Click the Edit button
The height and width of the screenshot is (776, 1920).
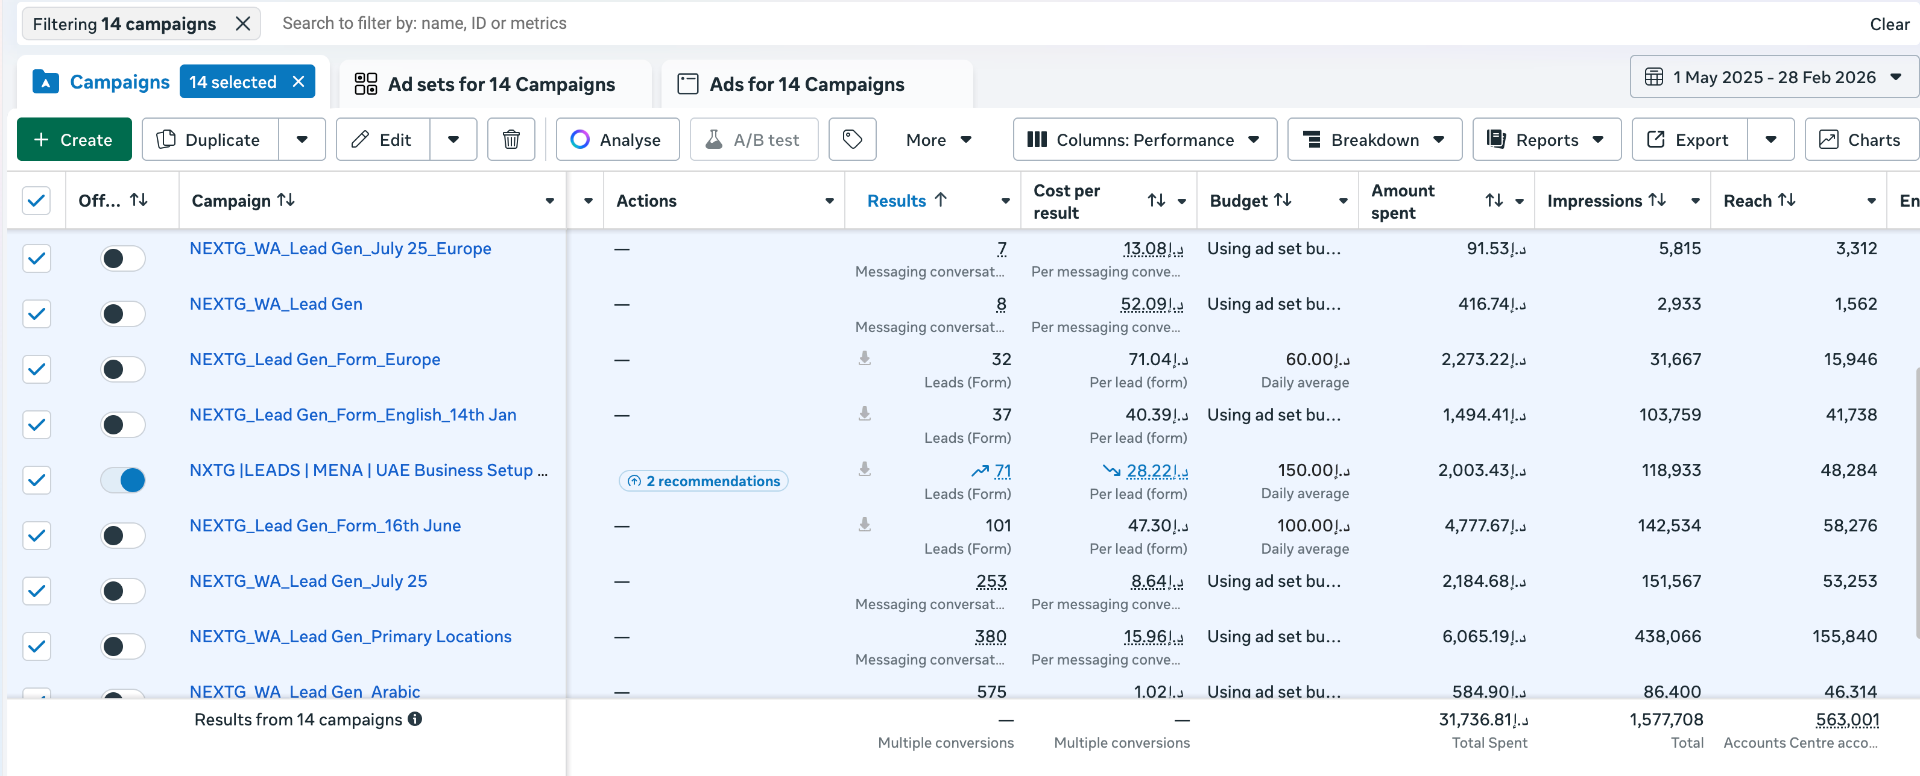tap(383, 140)
